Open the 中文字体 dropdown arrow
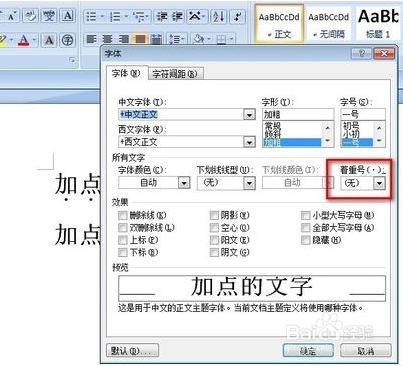The height and width of the screenshot is (366, 403). point(249,115)
